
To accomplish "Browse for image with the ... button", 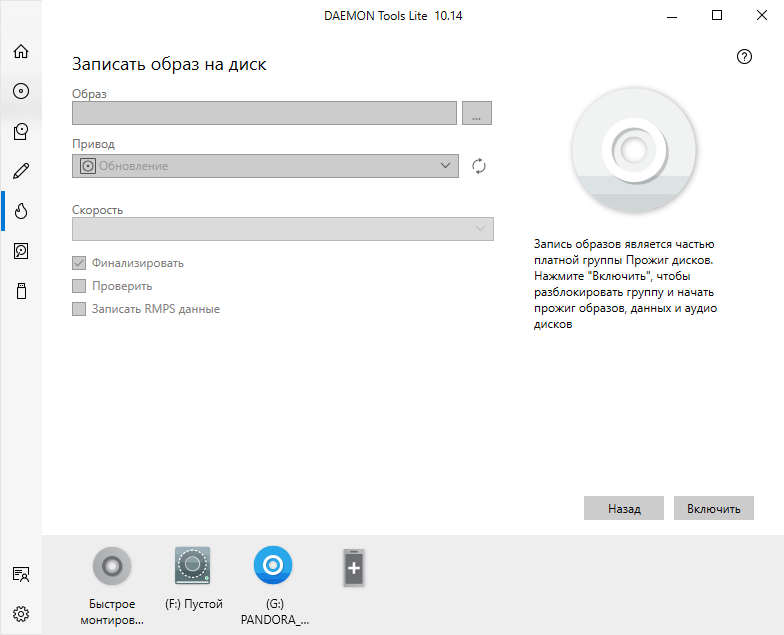I will click(x=476, y=113).
